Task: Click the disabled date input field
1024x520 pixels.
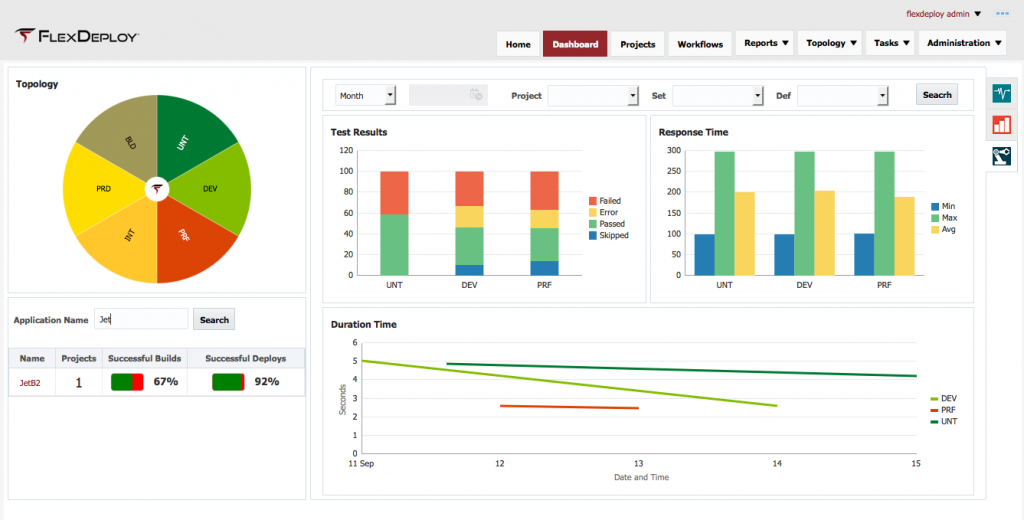Action: [x=448, y=95]
